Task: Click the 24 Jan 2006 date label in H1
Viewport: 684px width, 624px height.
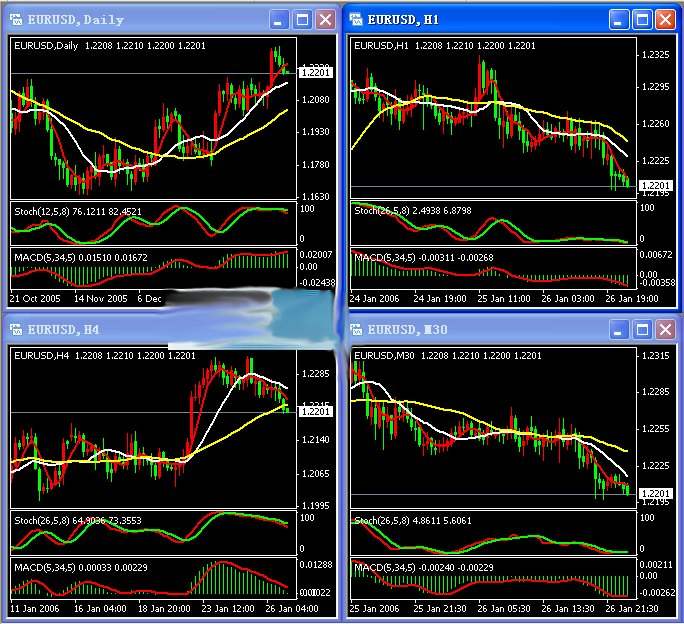Action: pyautogui.click(x=374, y=298)
